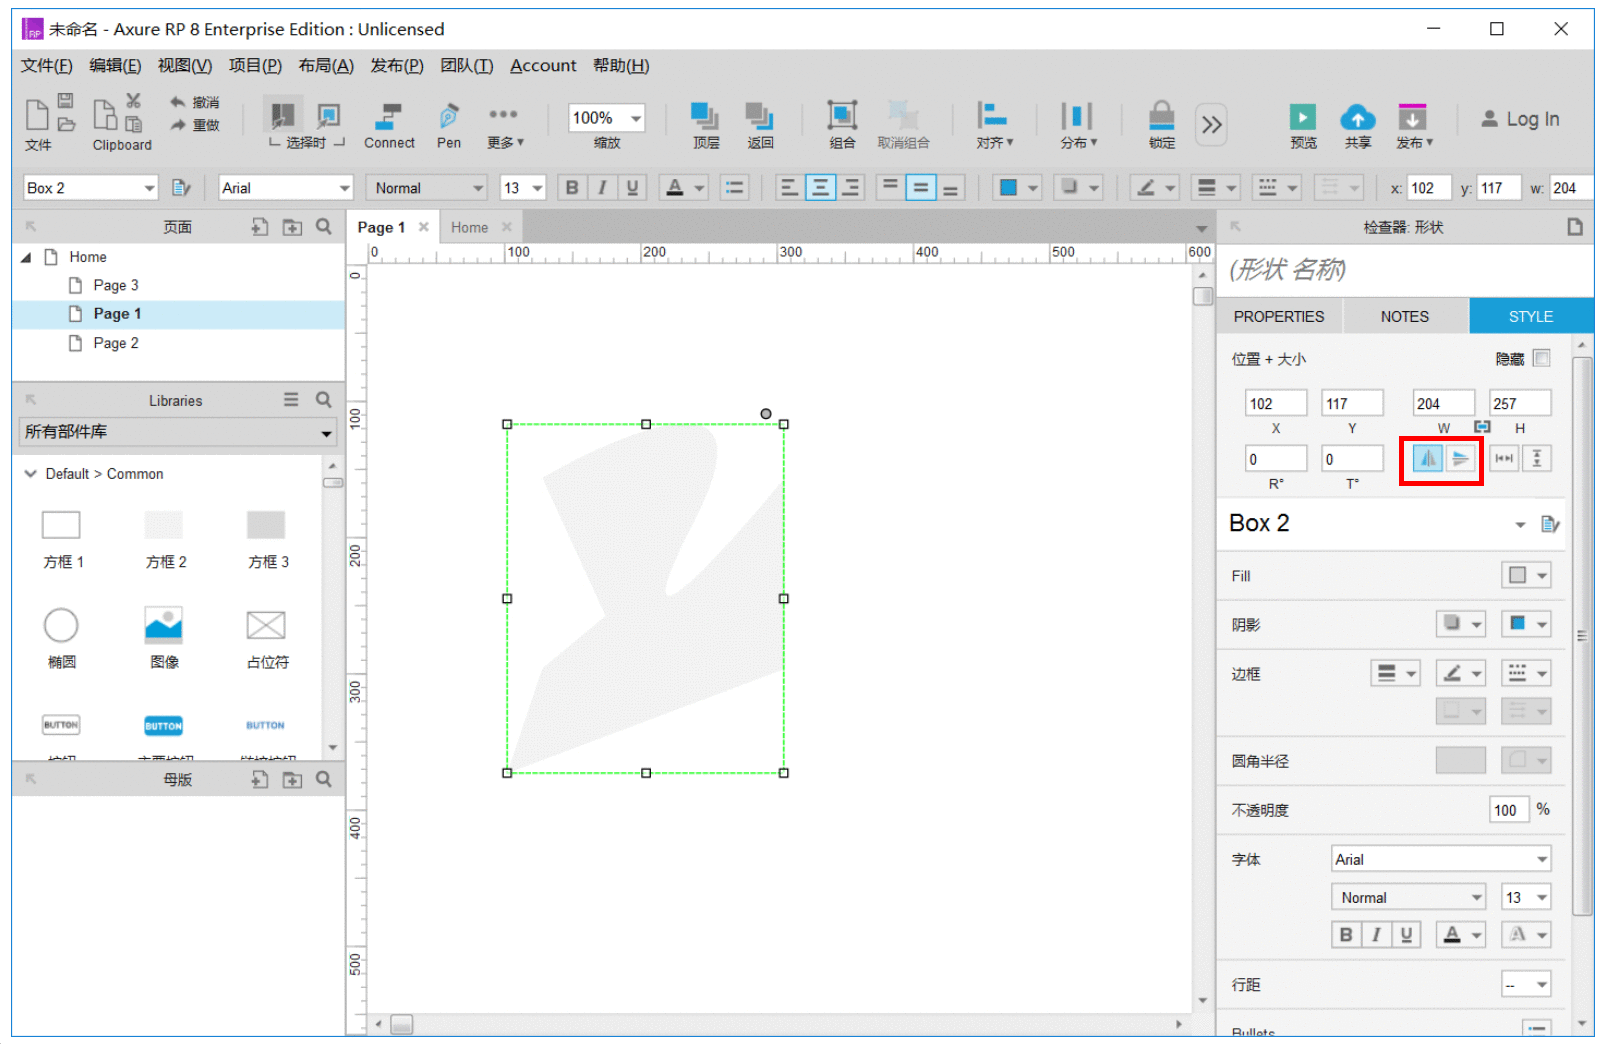Align text left in the format bar

click(x=789, y=188)
